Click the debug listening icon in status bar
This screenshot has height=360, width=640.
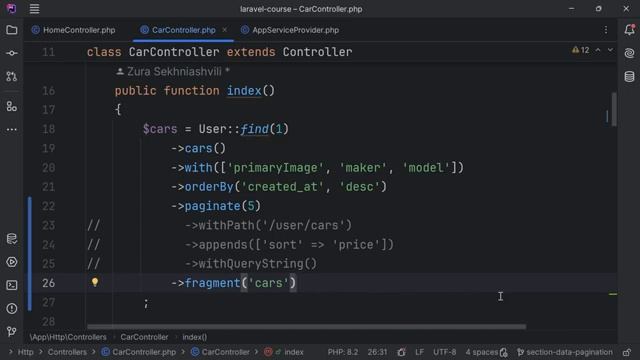coord(401,352)
